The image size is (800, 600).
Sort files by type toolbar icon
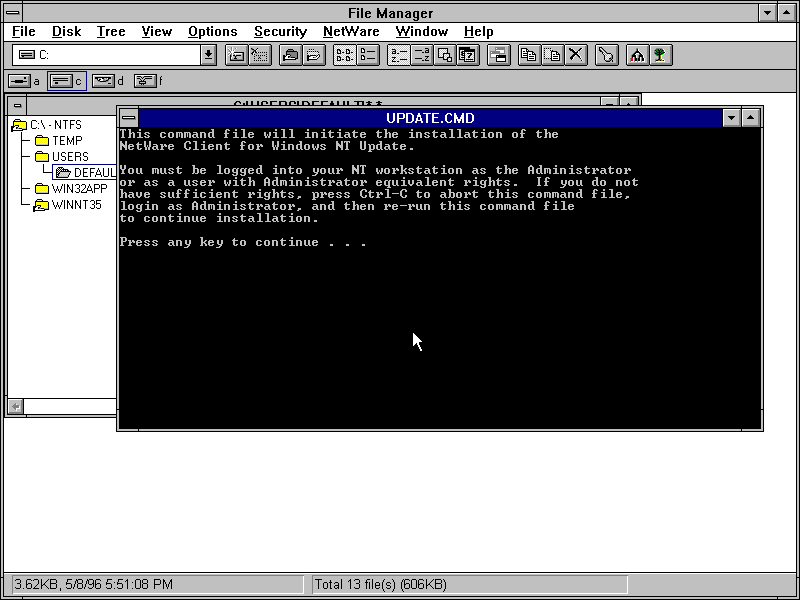click(422, 55)
